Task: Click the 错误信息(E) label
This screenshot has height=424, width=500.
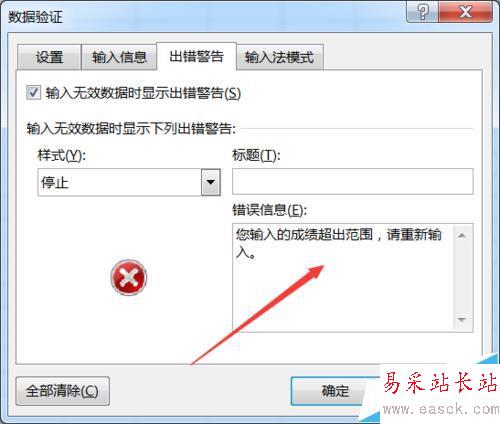Action: (x=269, y=210)
